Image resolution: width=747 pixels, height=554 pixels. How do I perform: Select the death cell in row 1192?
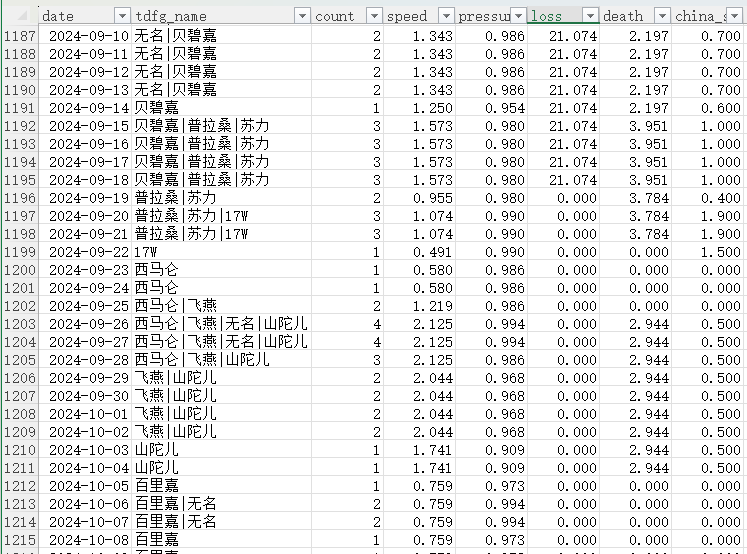636,126
